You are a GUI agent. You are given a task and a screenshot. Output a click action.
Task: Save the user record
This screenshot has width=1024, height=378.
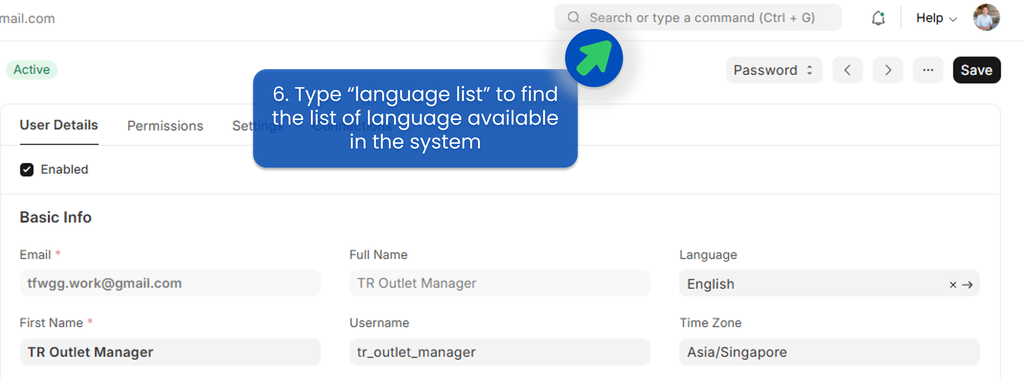pyautogui.click(x=976, y=70)
